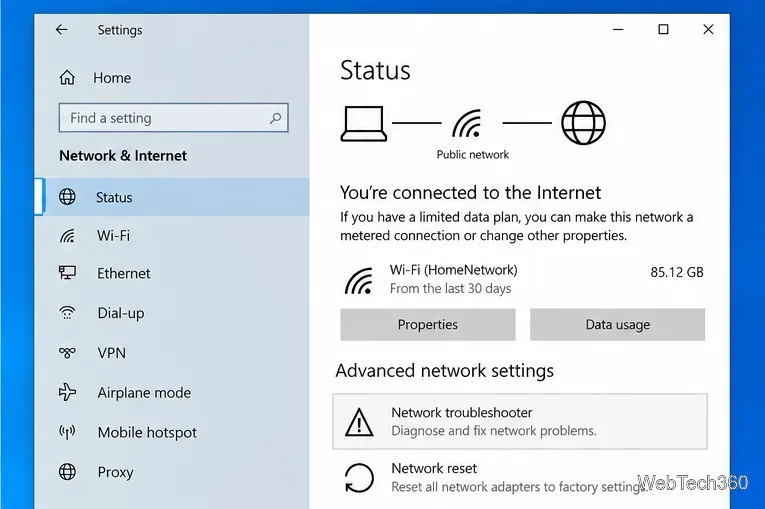Click the Network & Internet heading
765x509 pixels.
pos(123,156)
